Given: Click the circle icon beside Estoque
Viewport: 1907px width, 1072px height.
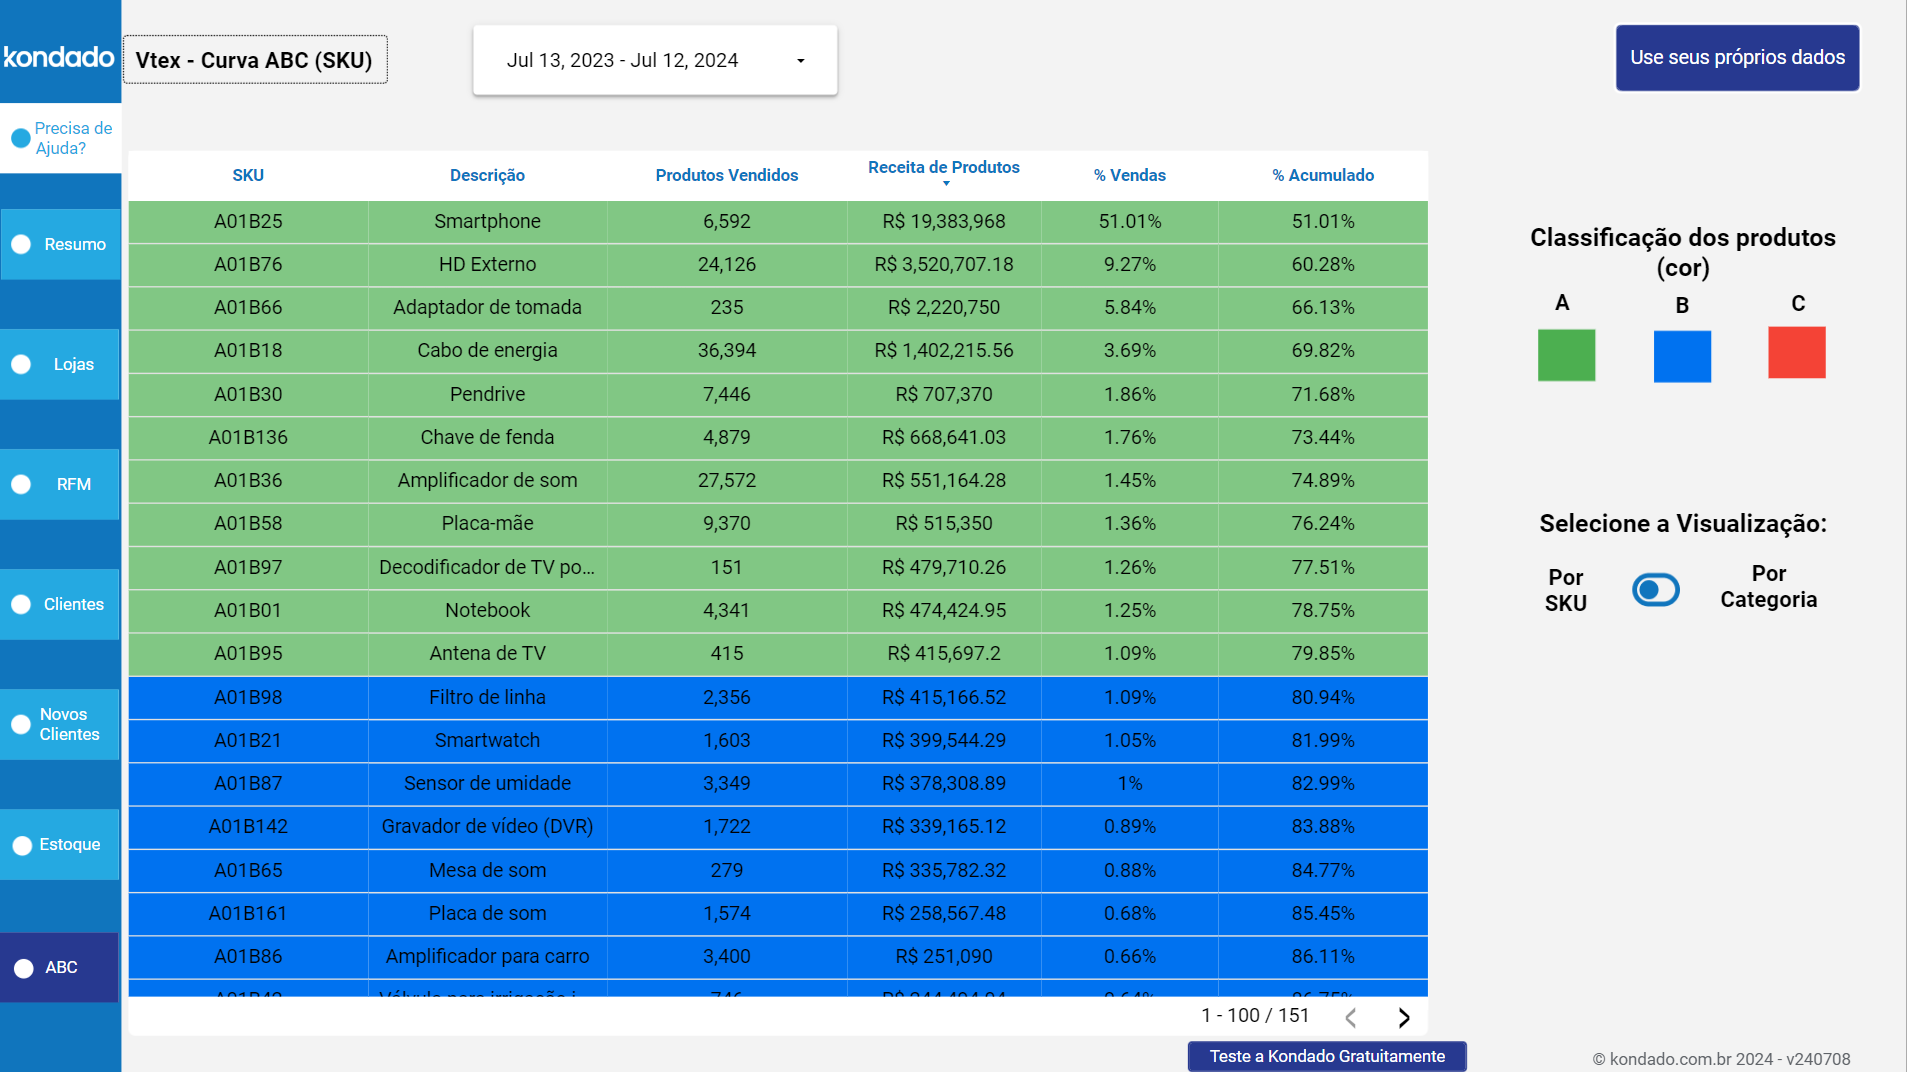Looking at the screenshot, I should tap(21, 845).
